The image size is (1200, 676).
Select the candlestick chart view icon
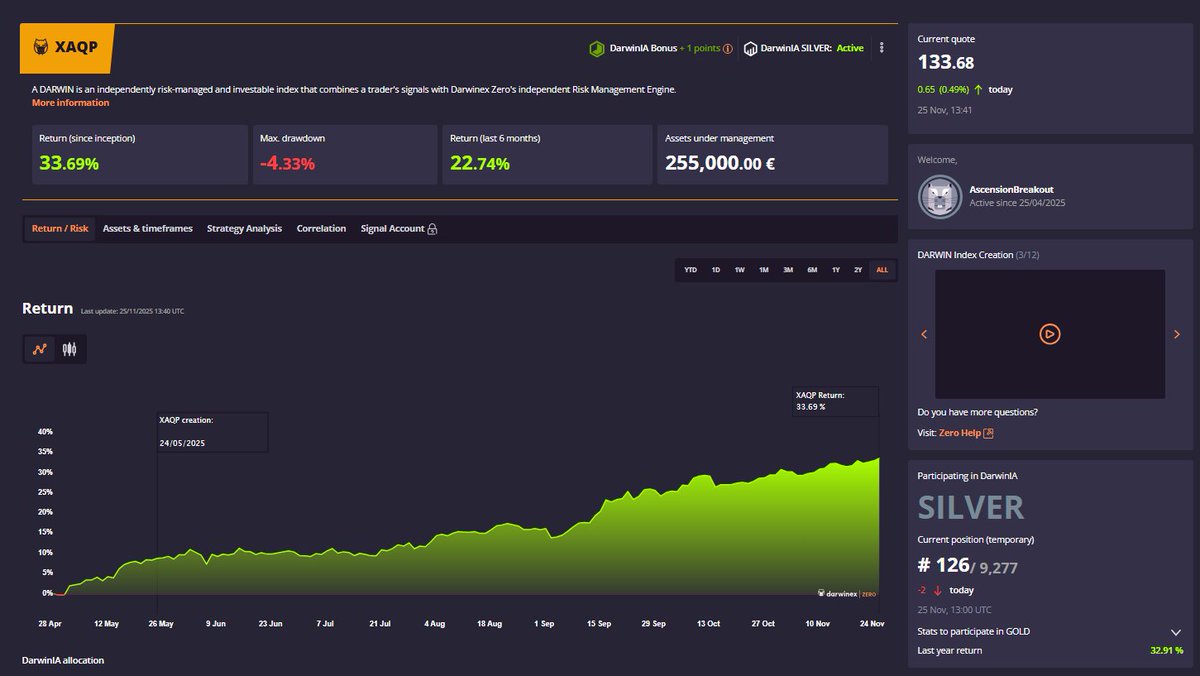[x=69, y=348]
